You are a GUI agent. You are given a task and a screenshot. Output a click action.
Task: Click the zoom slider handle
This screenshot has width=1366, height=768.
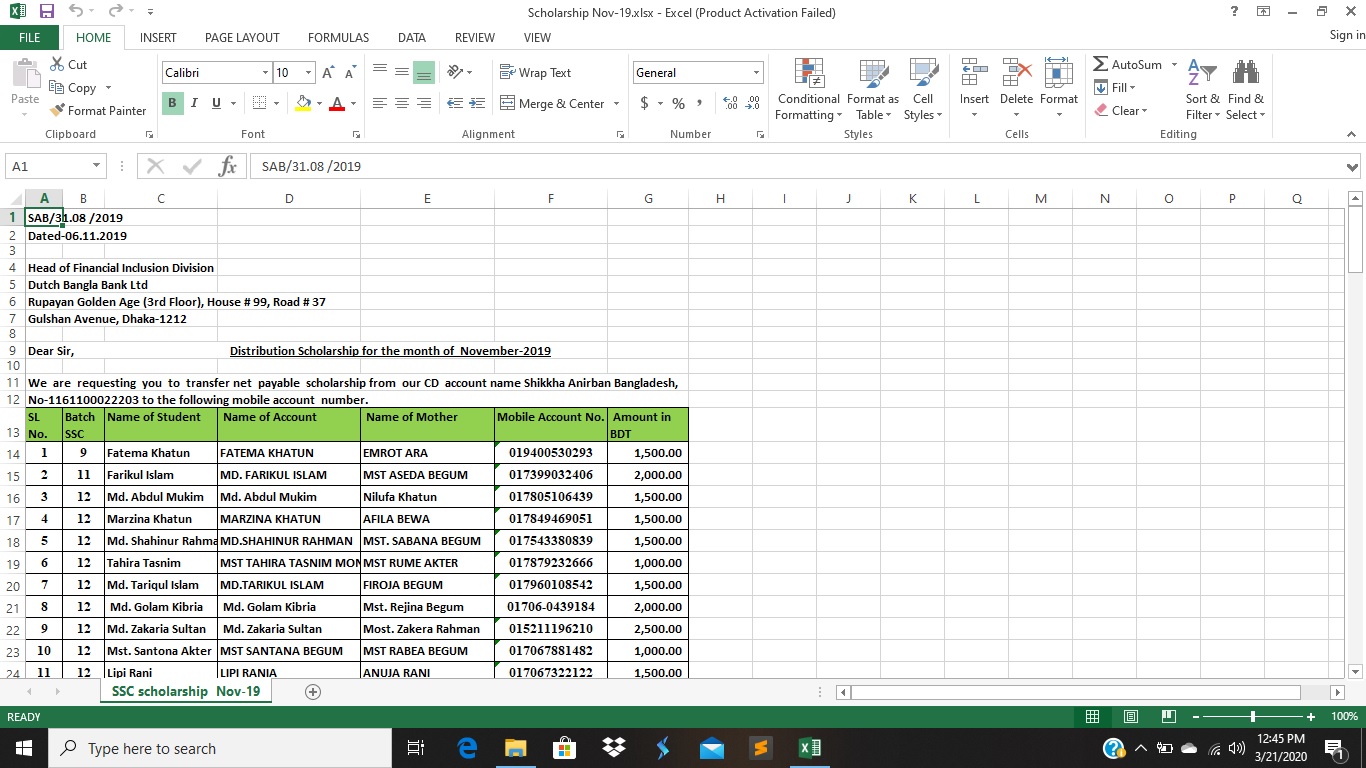coord(1253,717)
